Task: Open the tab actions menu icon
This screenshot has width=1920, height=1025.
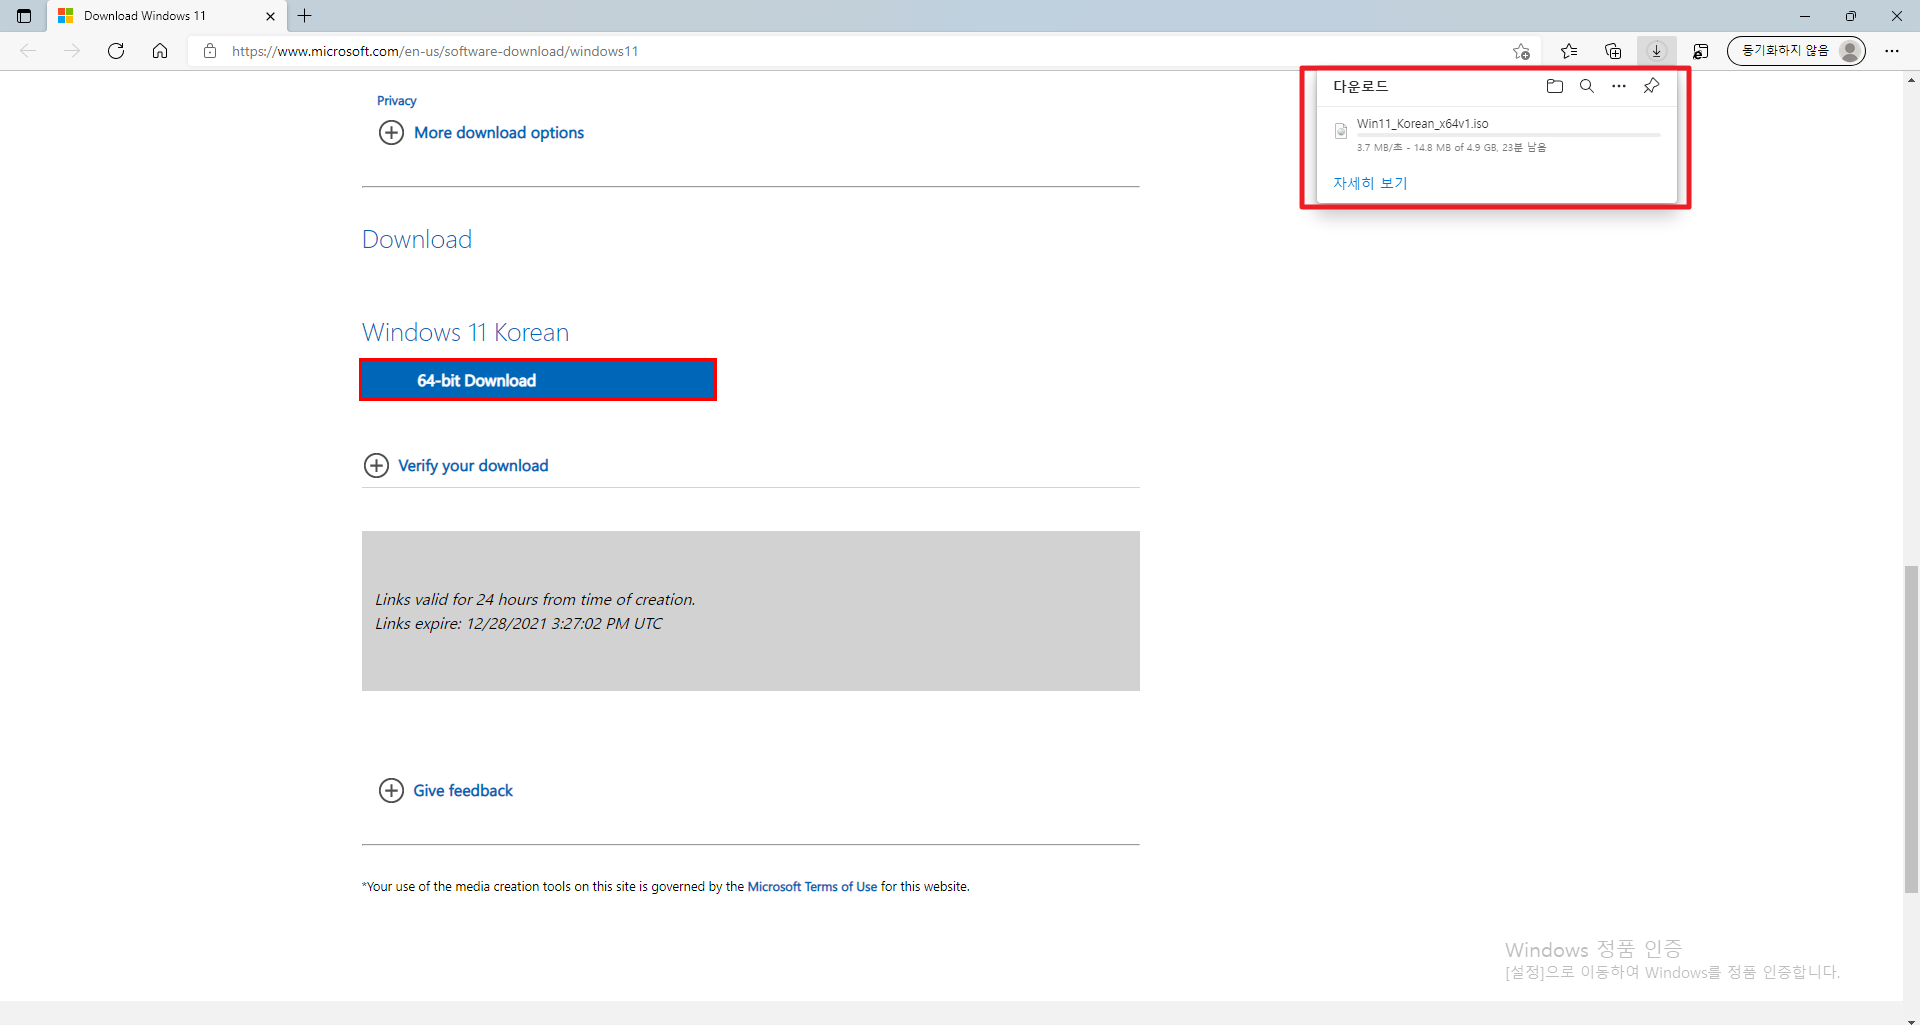Action: pos(24,16)
